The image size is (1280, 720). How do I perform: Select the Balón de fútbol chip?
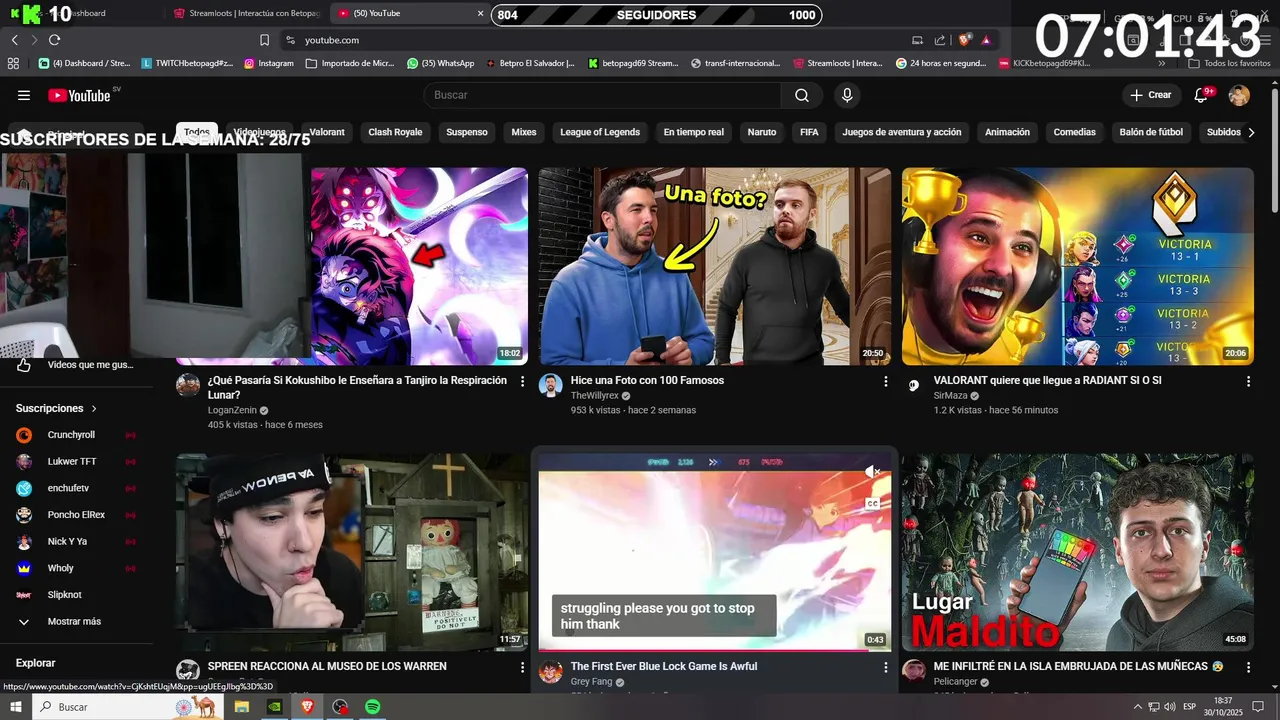pyautogui.click(x=1150, y=132)
